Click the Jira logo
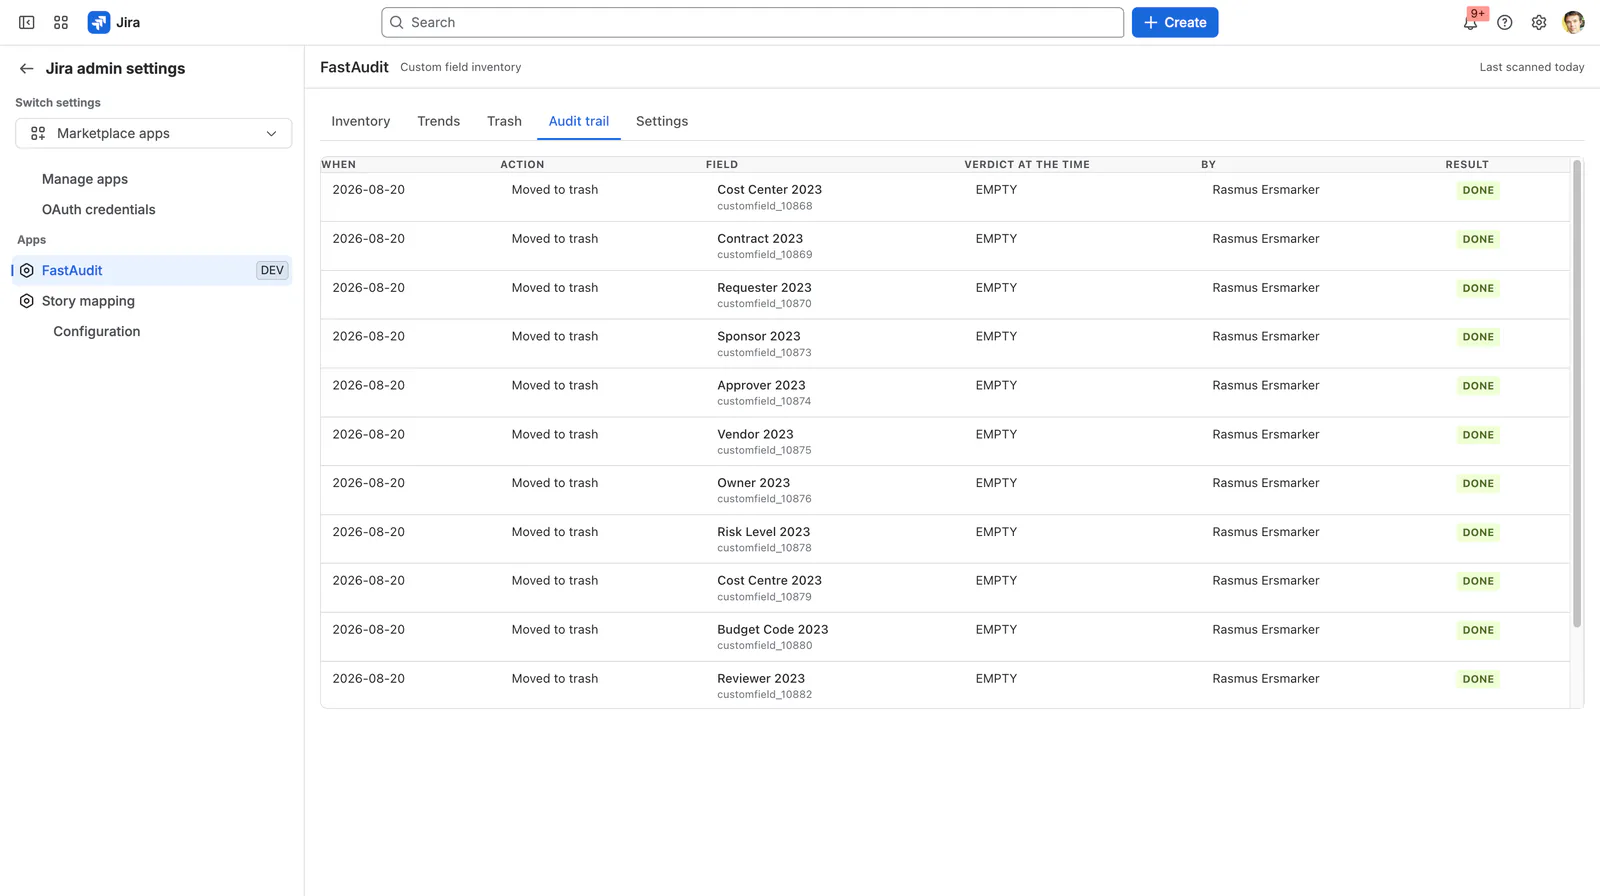The image size is (1600, 896). tap(114, 22)
